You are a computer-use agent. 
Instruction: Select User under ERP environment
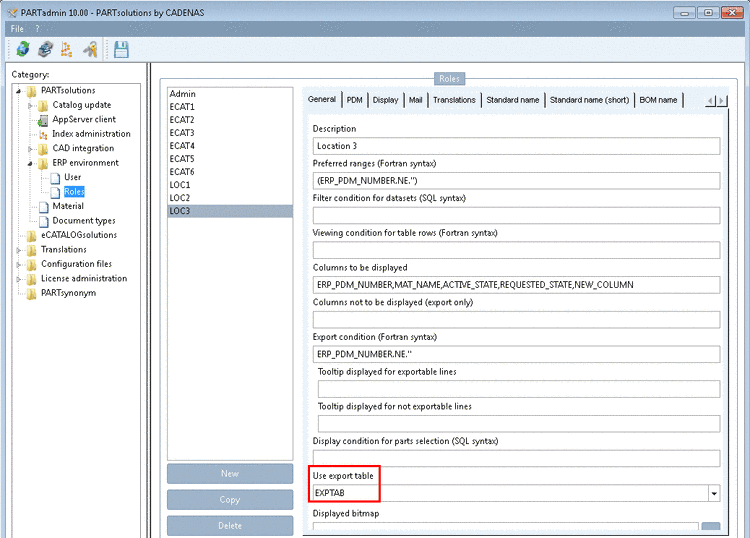tap(73, 177)
